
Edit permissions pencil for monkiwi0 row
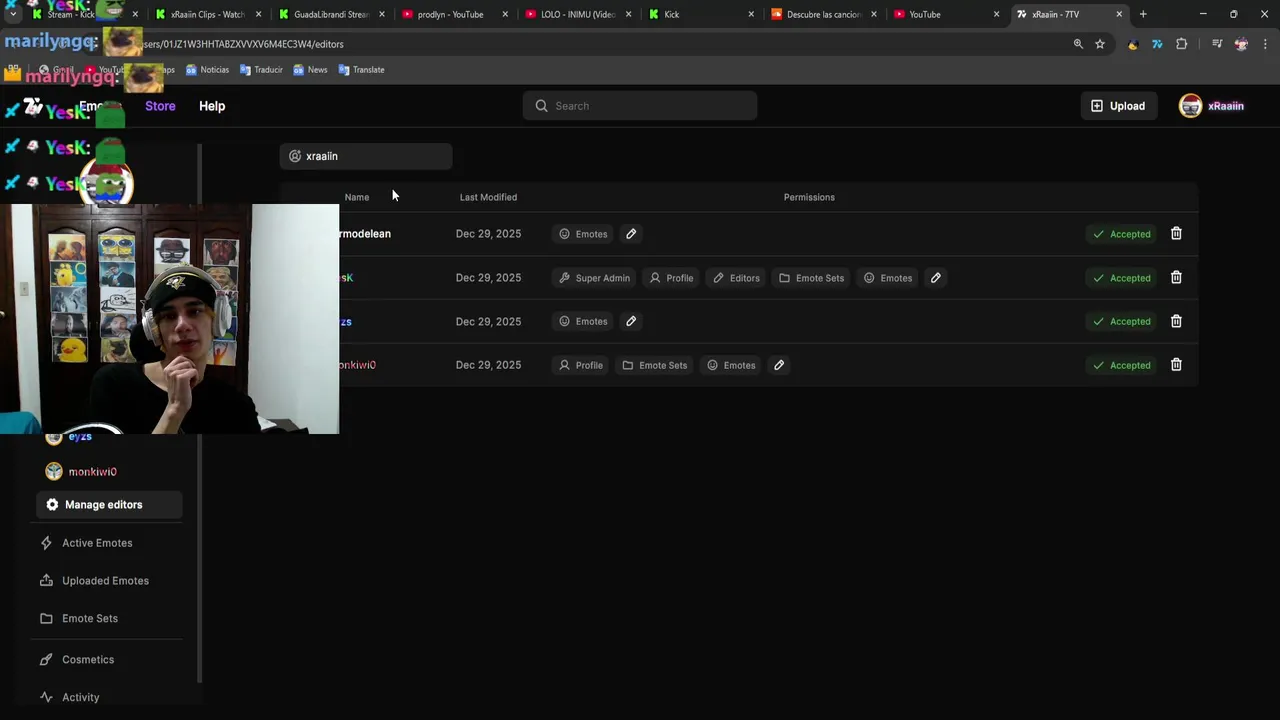click(x=779, y=365)
